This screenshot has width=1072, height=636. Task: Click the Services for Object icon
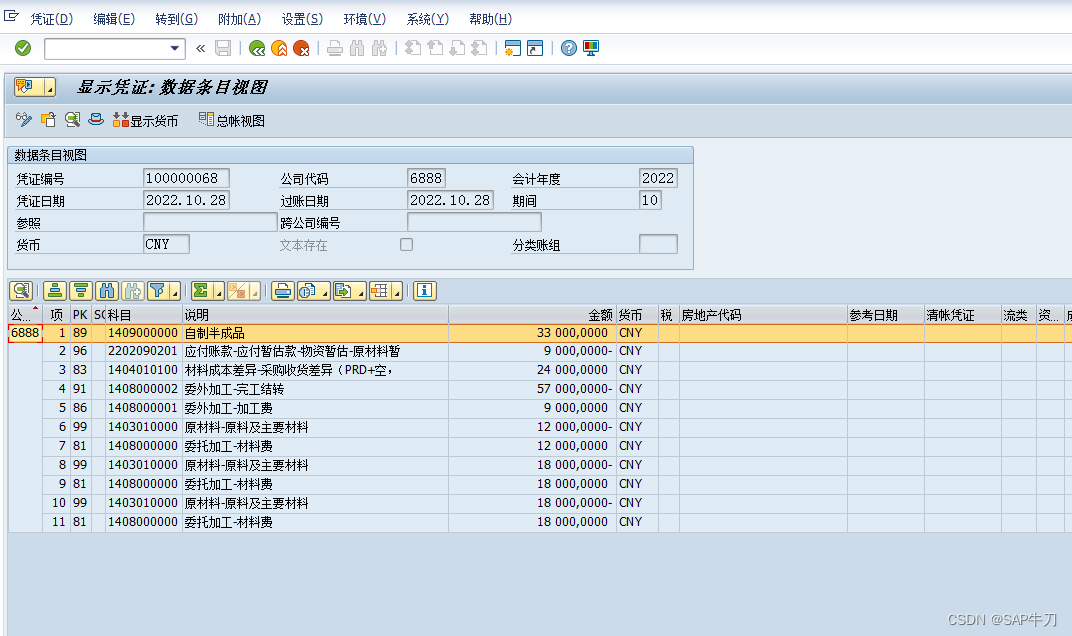[27, 87]
